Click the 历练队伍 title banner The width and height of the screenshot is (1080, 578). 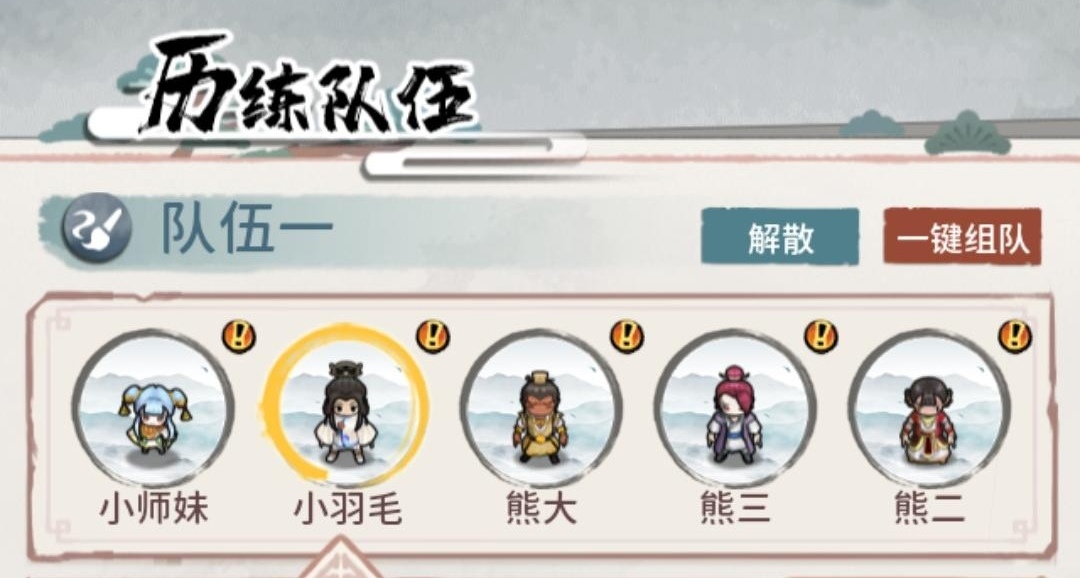tap(307, 85)
